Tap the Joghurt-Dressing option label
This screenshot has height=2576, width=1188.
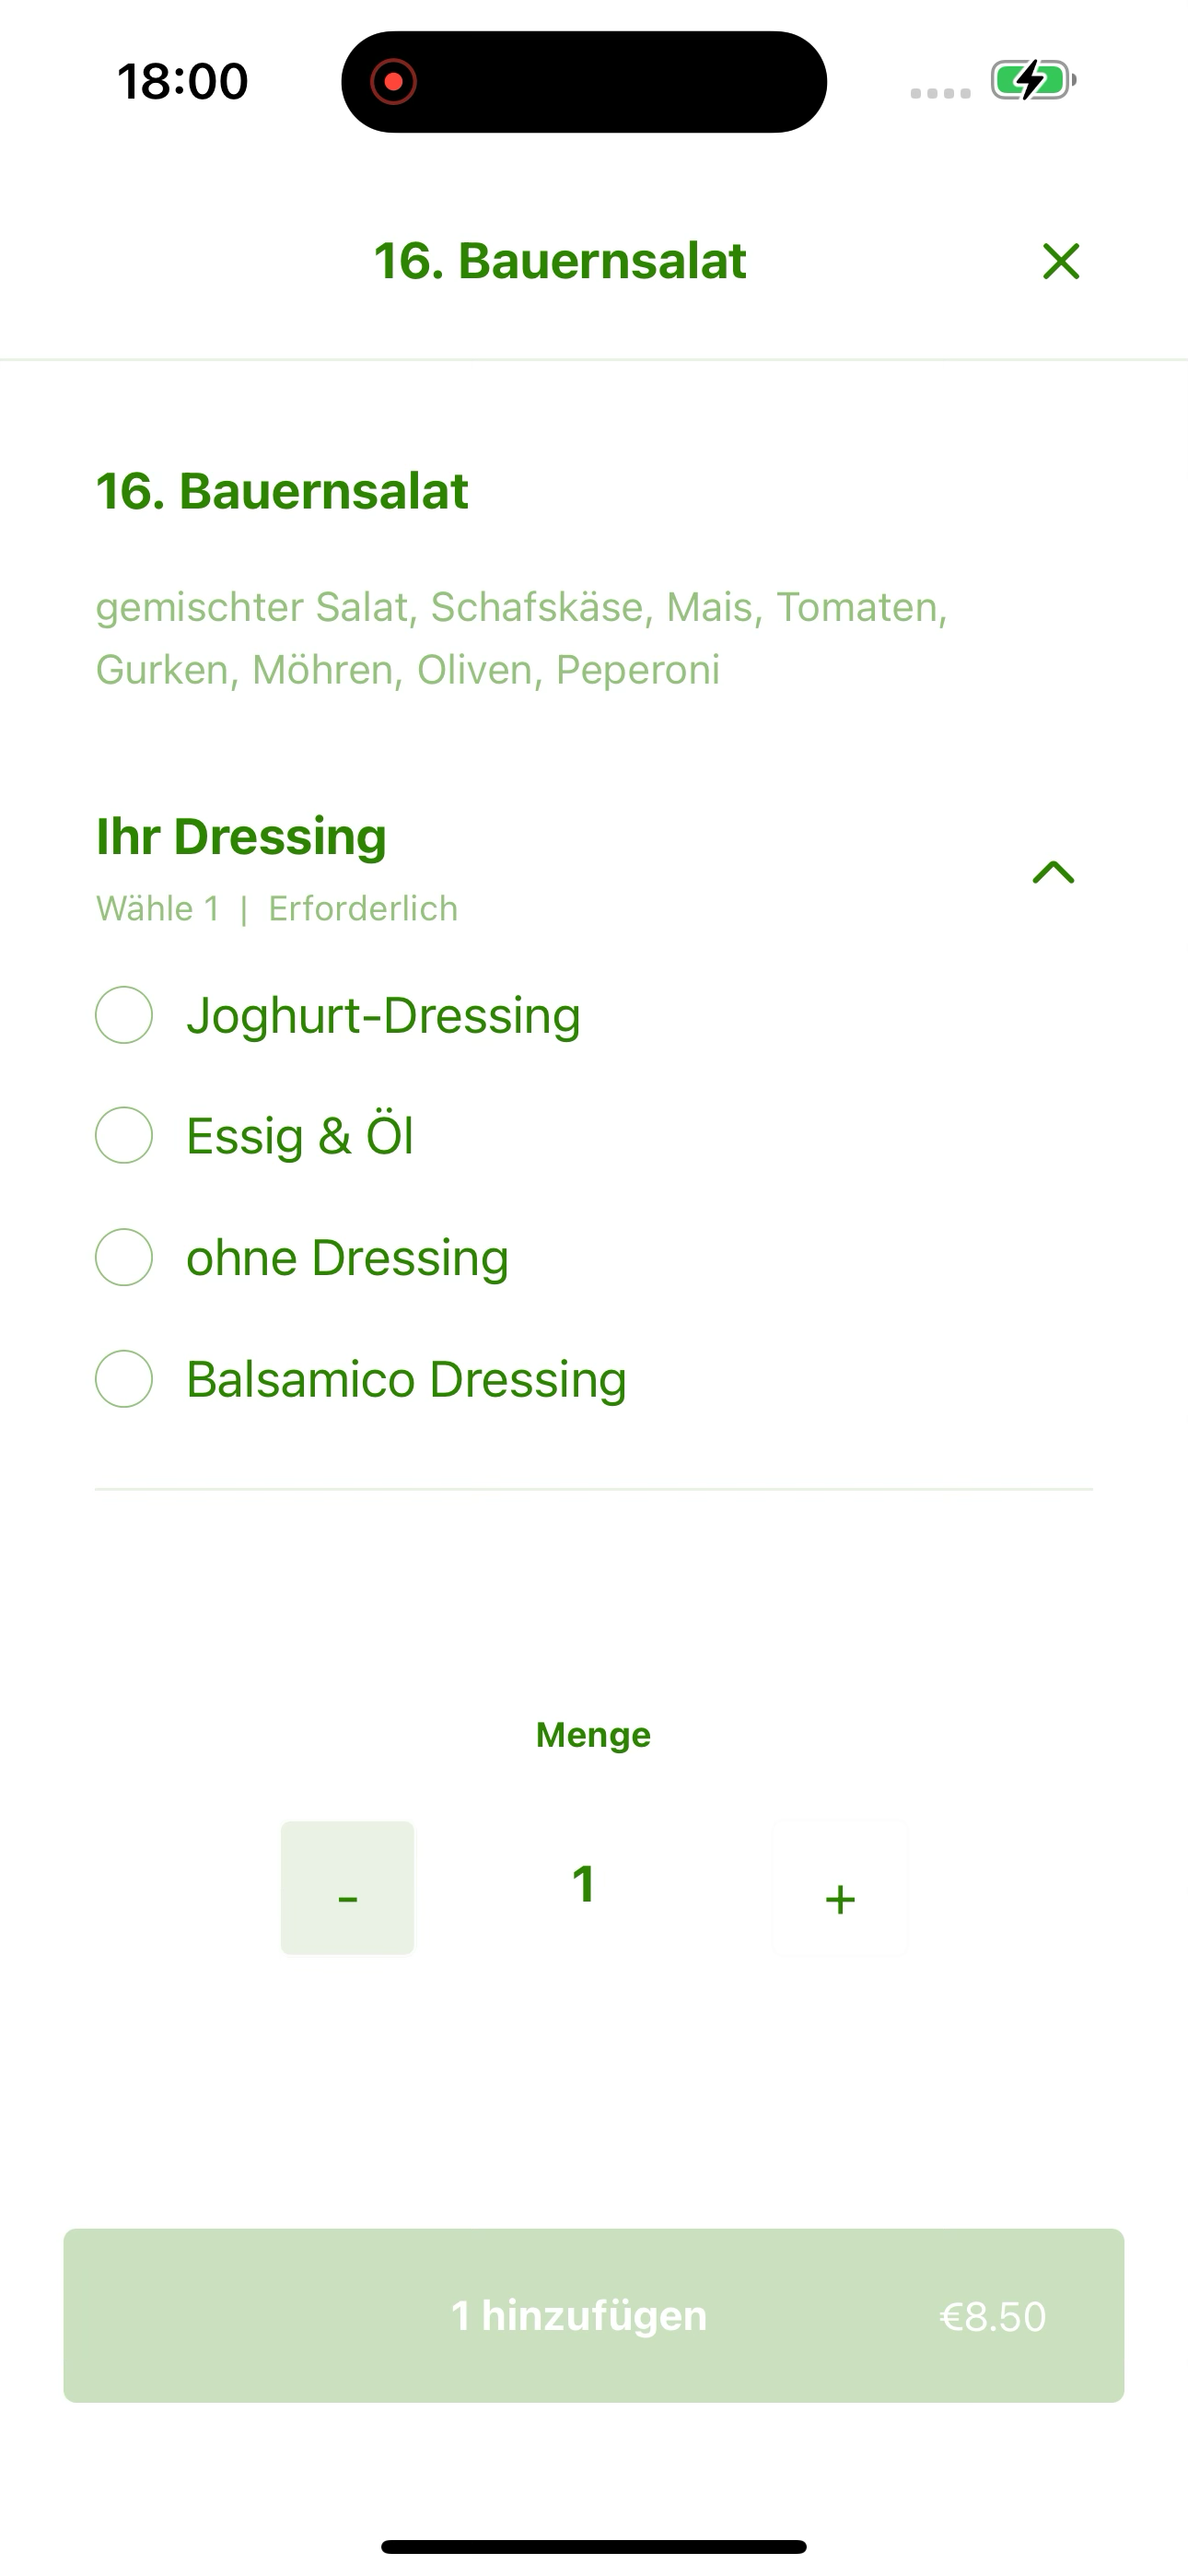(x=383, y=1016)
